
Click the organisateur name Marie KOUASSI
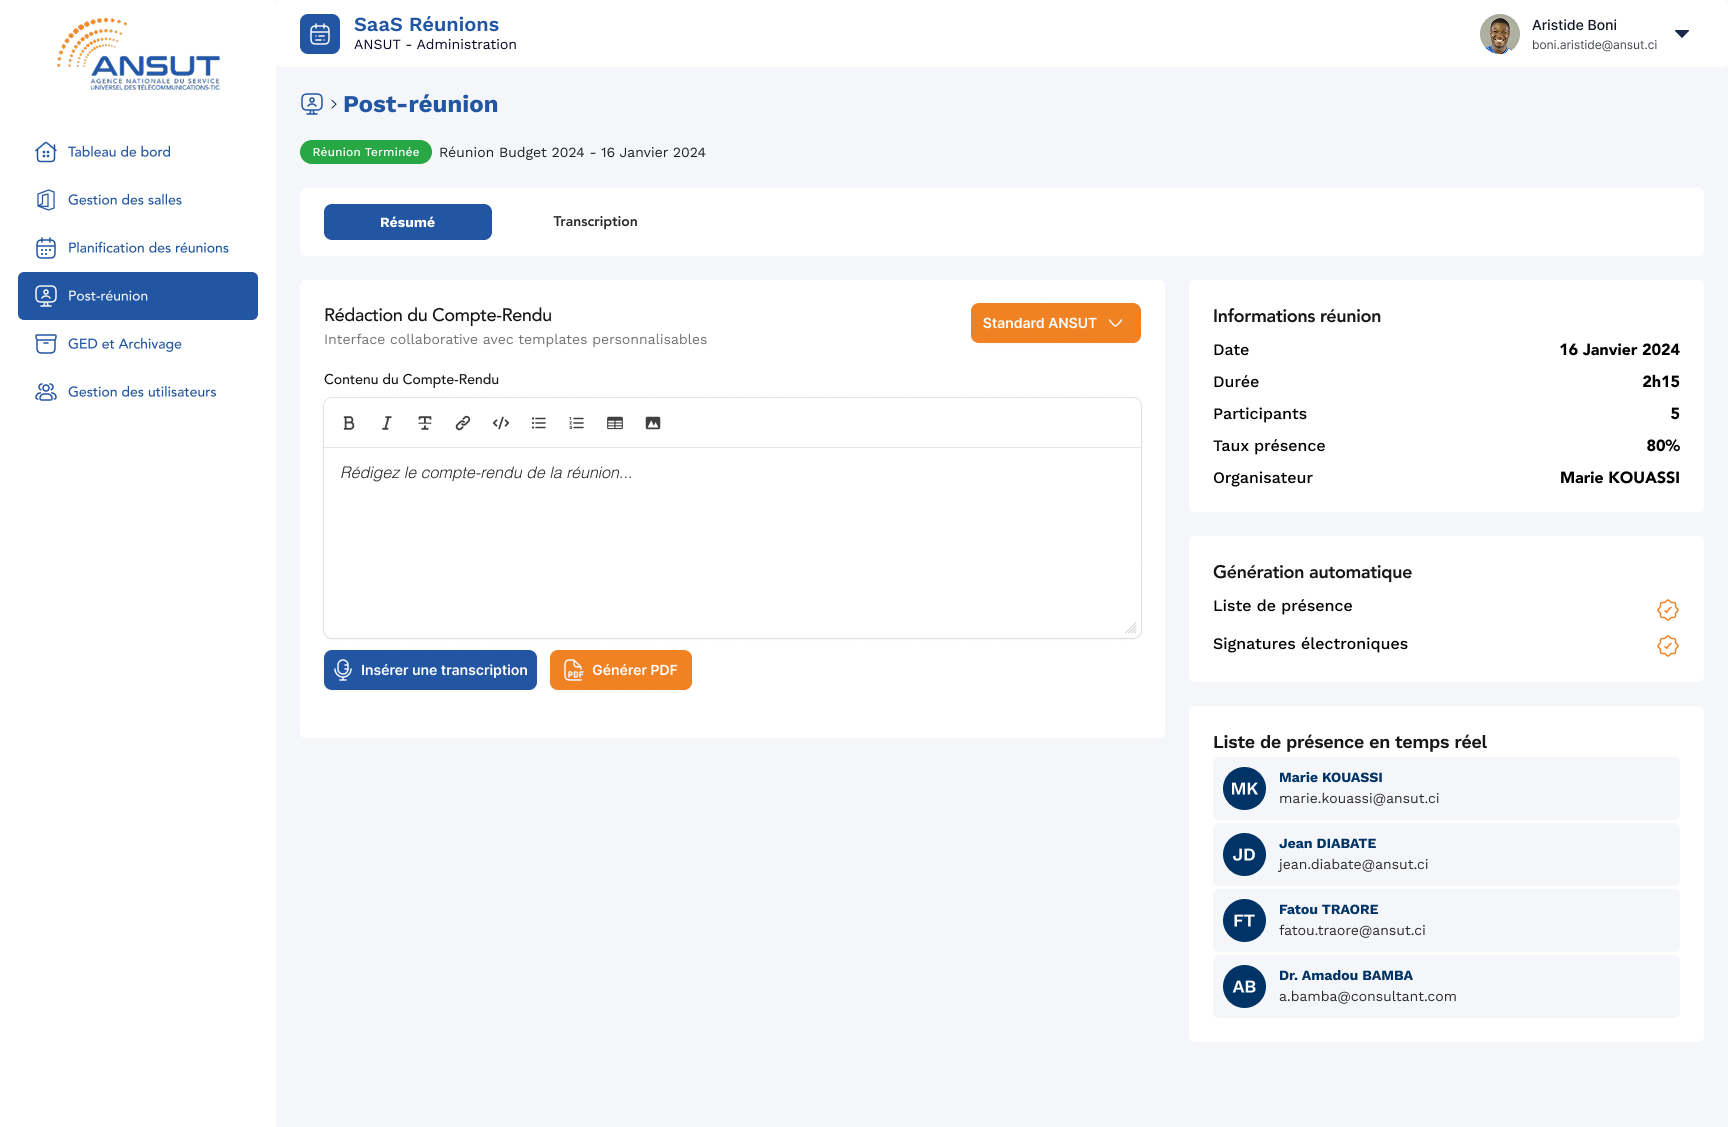click(x=1620, y=478)
